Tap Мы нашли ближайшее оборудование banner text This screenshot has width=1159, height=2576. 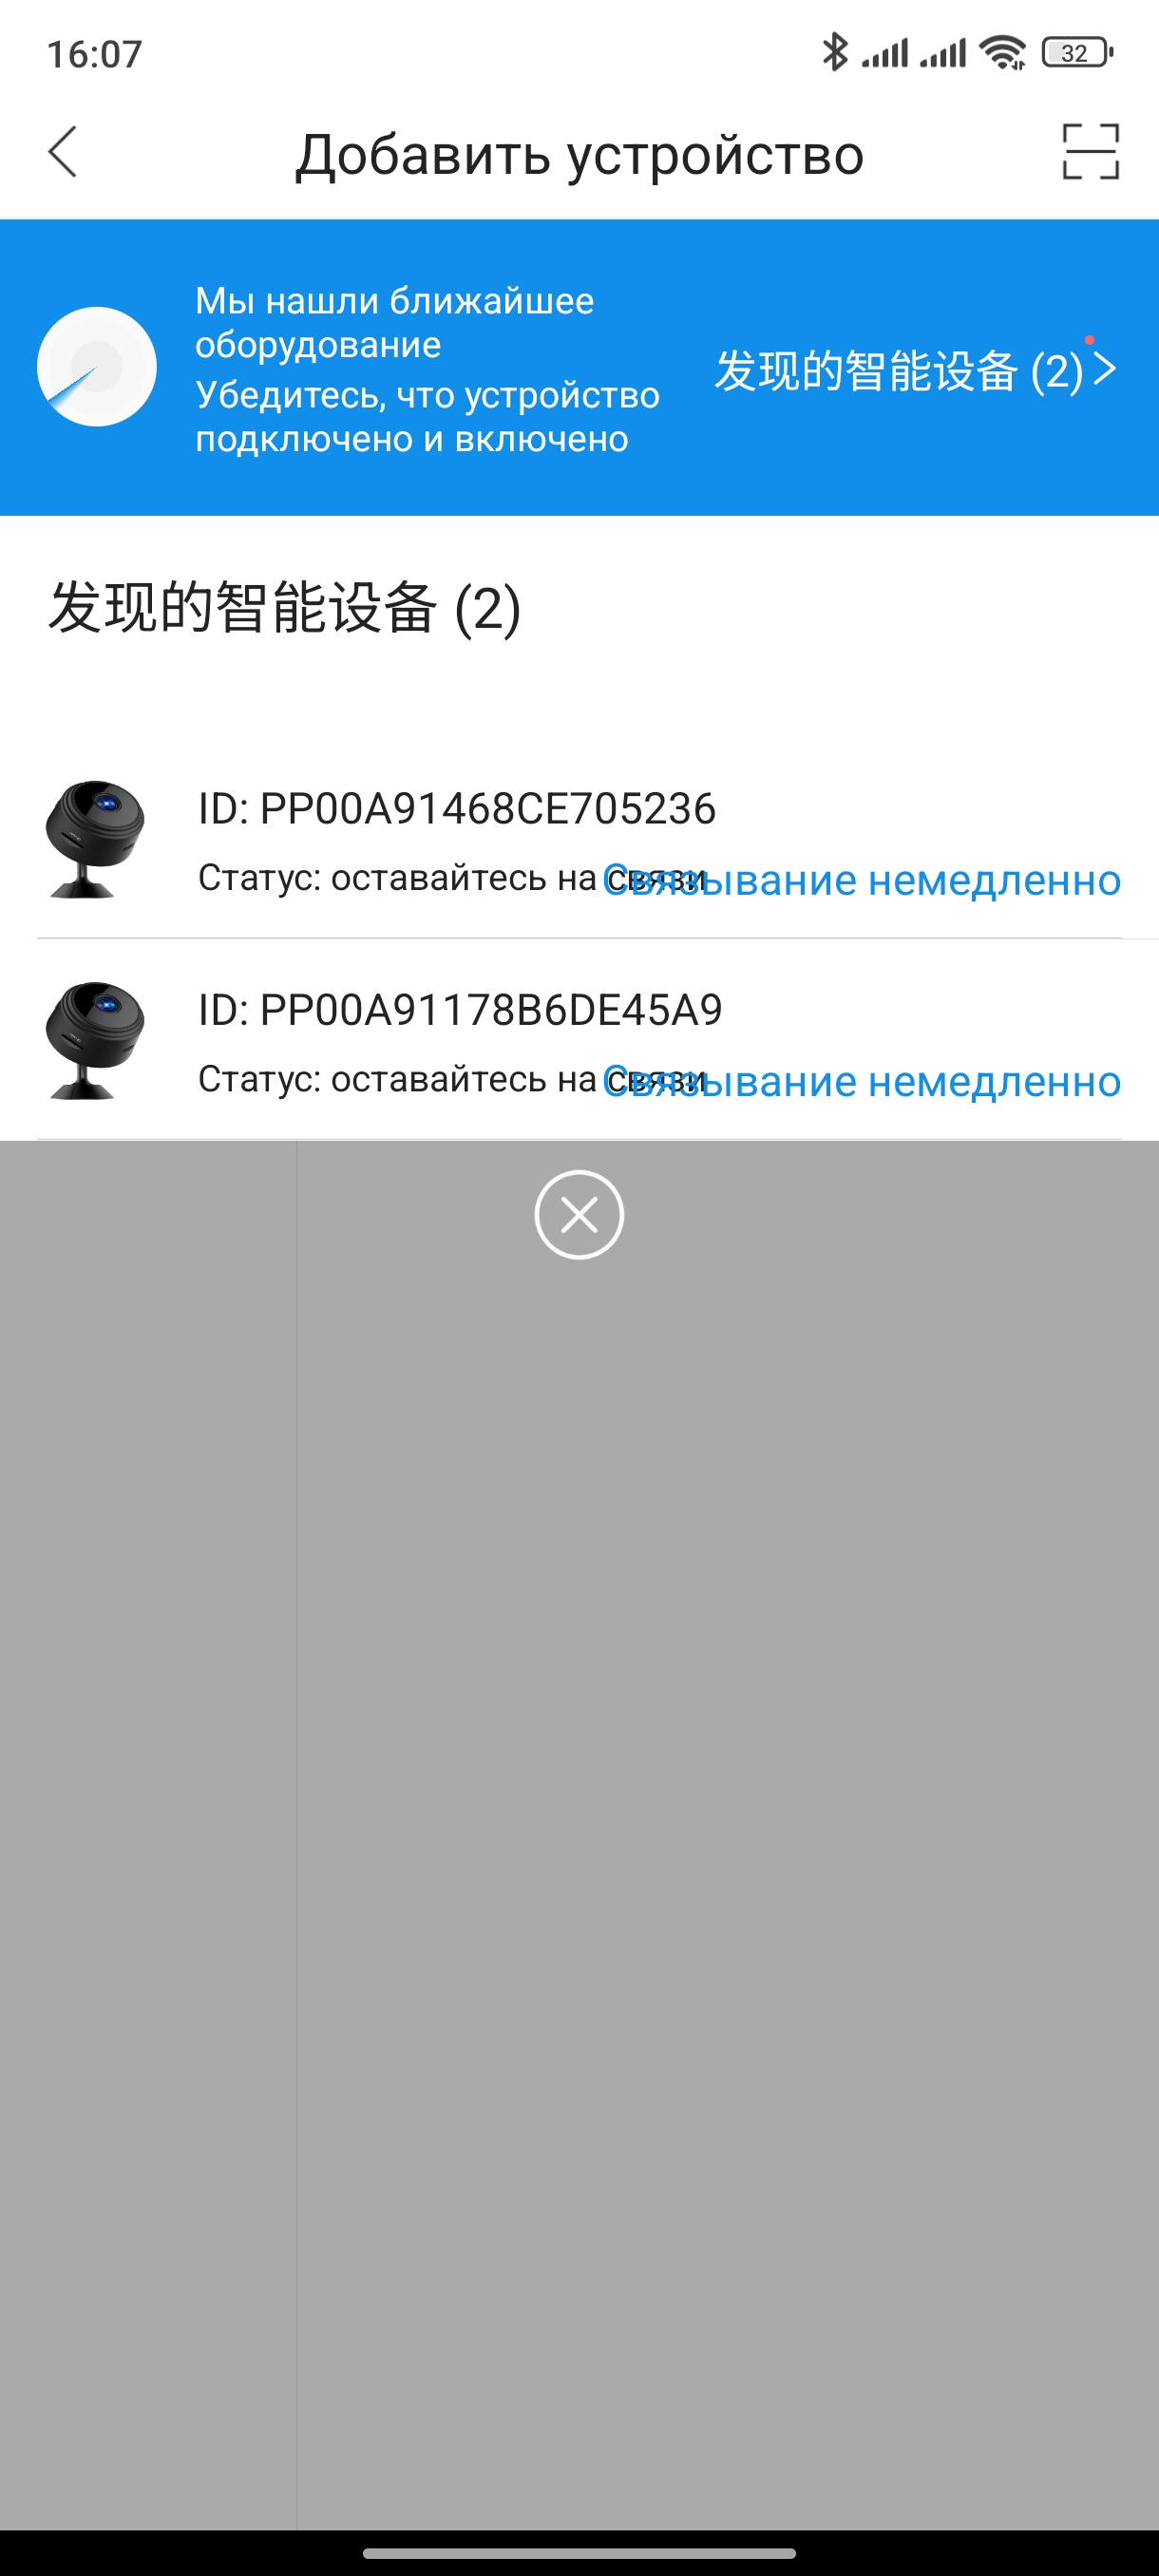point(394,322)
